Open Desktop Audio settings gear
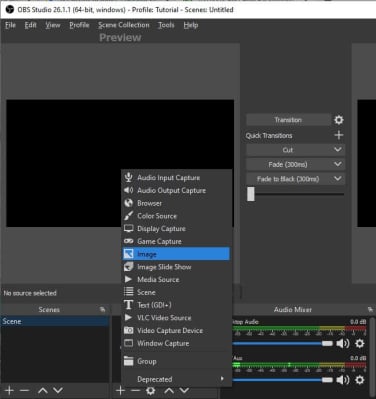This screenshot has width=376, height=399. coord(360,343)
